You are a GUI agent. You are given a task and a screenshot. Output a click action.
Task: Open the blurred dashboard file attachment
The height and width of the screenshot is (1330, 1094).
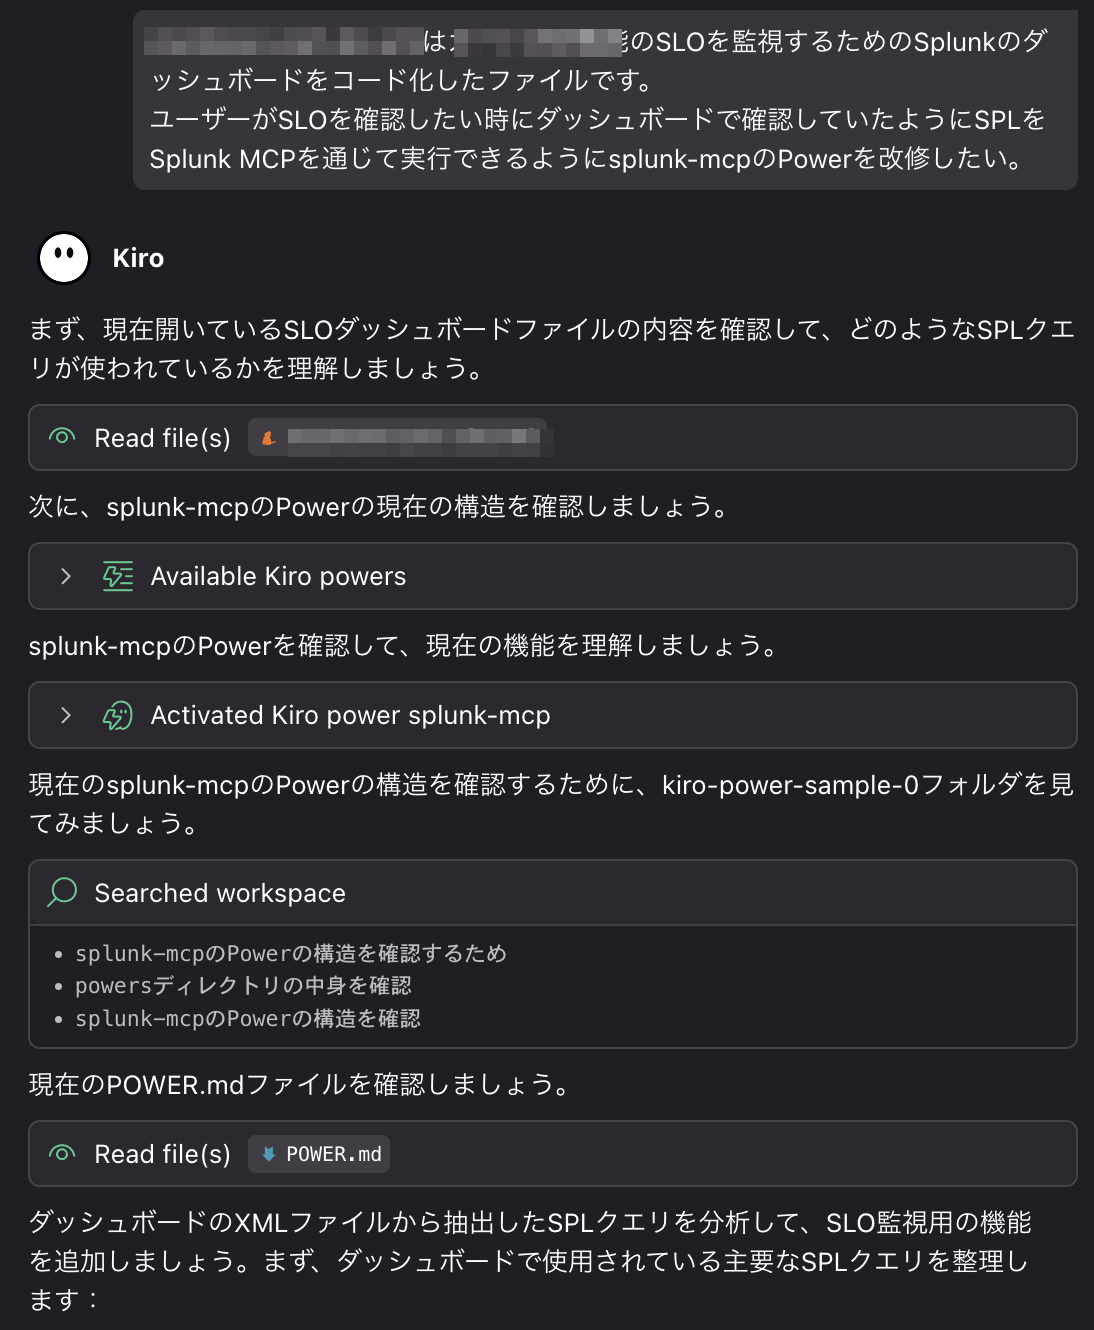400,438
